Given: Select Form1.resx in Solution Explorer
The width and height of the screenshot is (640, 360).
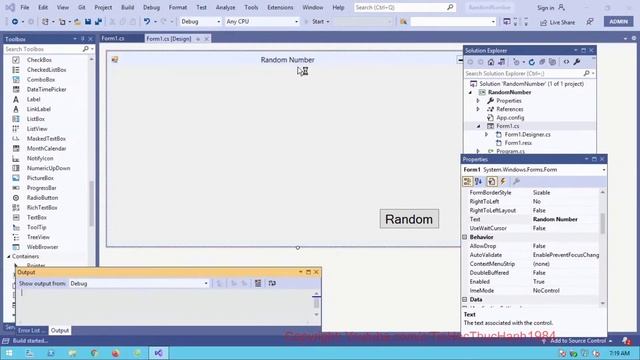Looking at the screenshot, I should tap(518, 143).
